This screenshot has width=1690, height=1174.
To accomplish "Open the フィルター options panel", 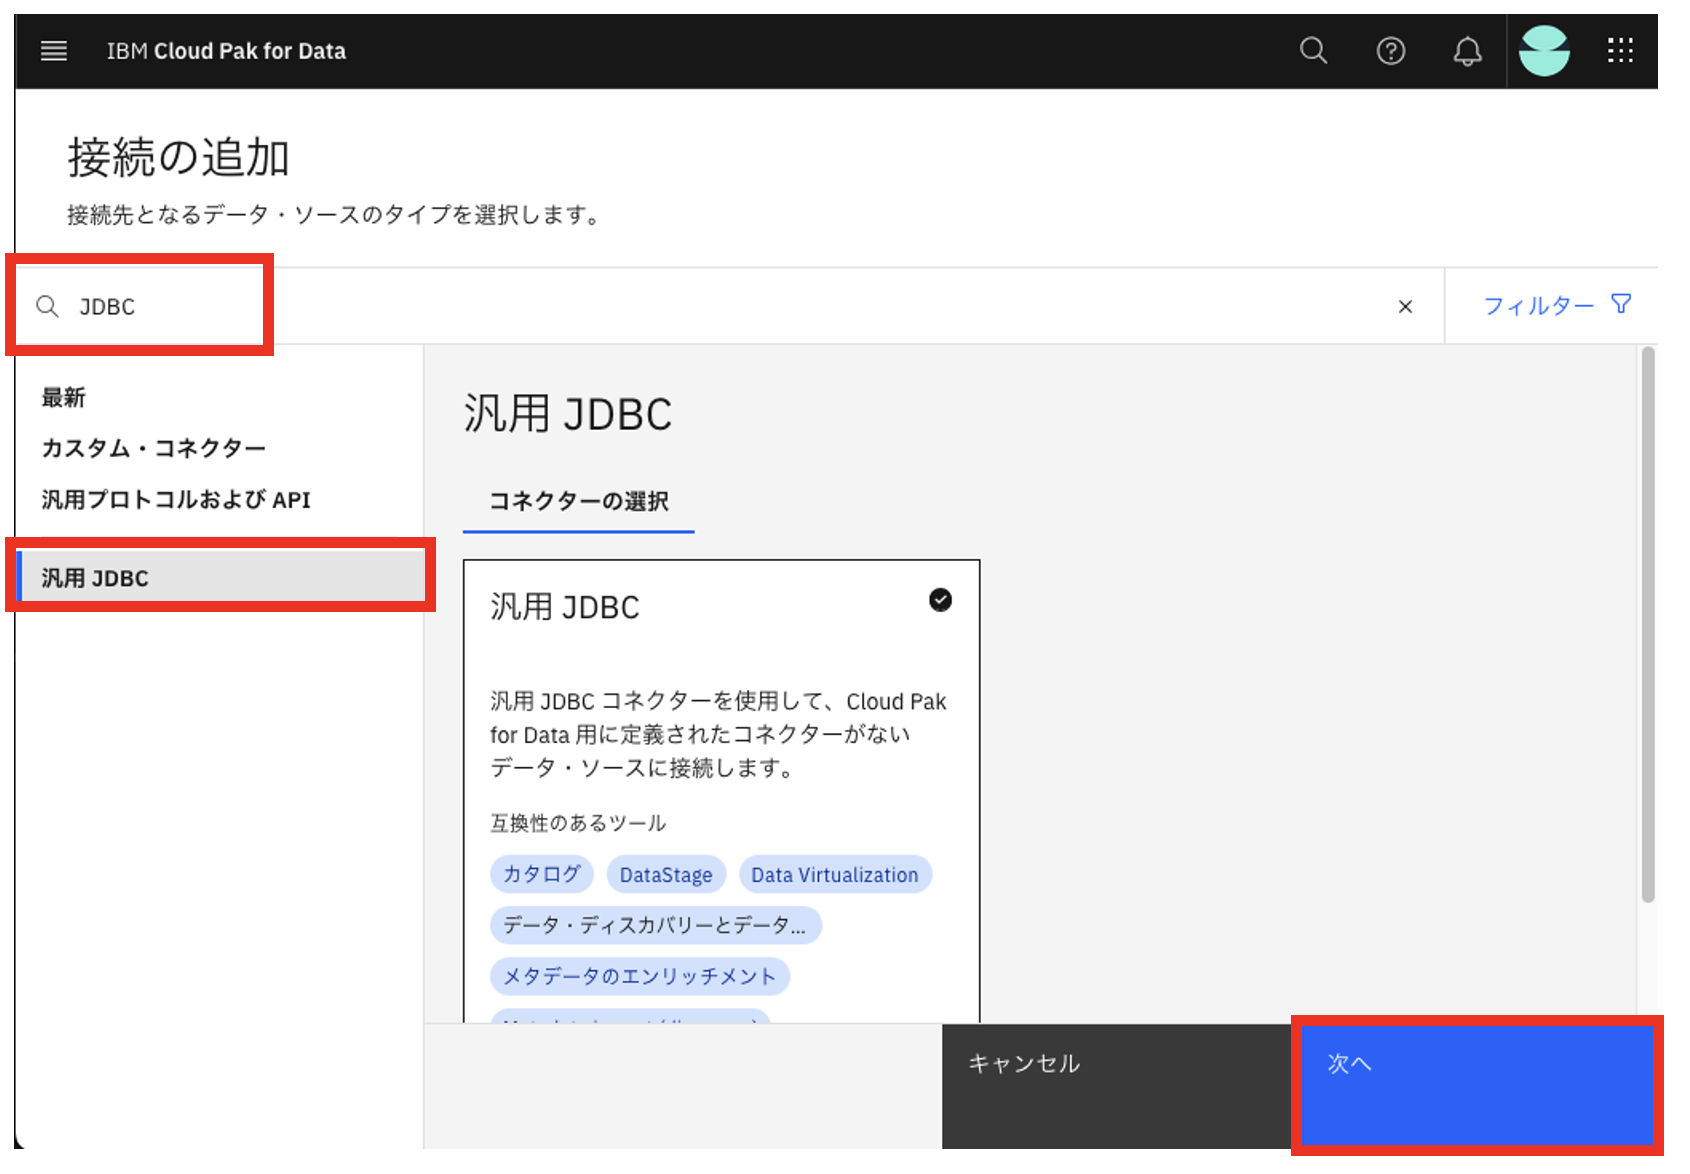I will point(1538,306).
